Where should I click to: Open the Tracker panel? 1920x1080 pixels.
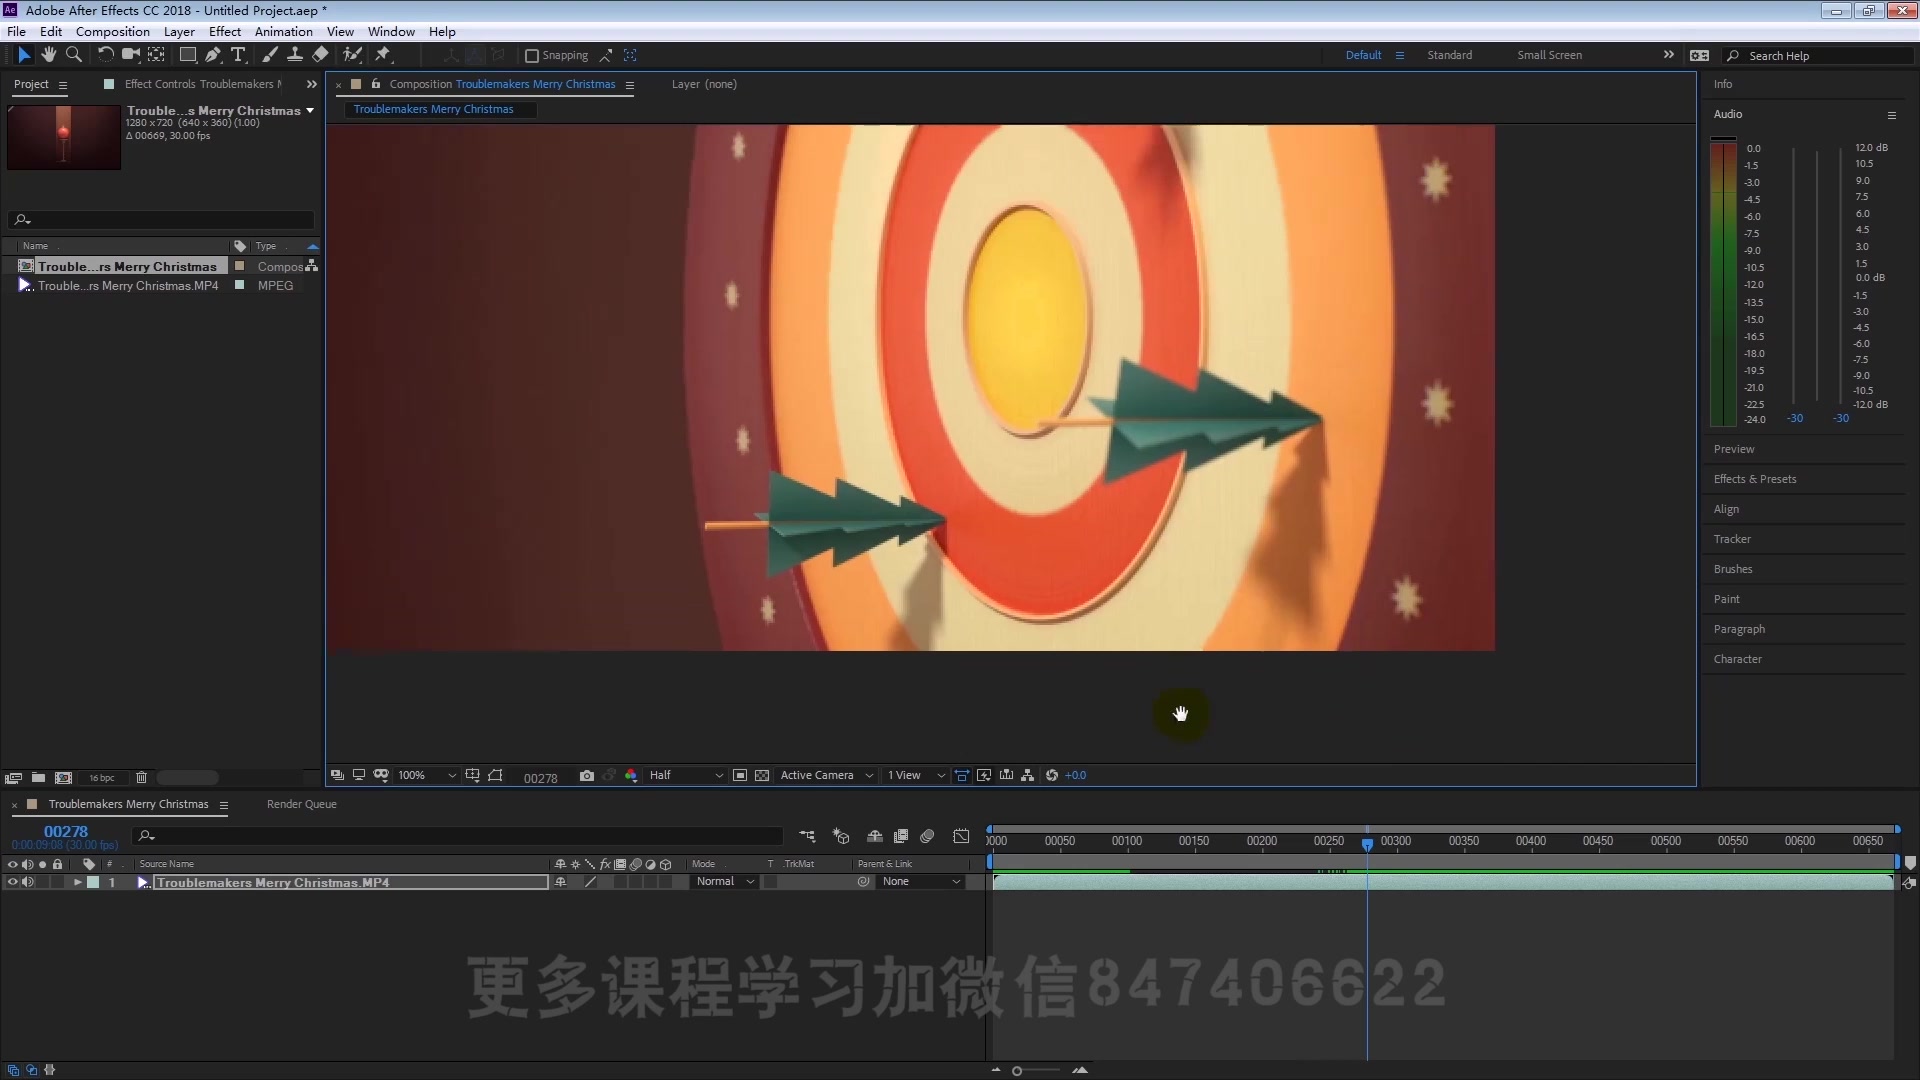coord(1731,538)
